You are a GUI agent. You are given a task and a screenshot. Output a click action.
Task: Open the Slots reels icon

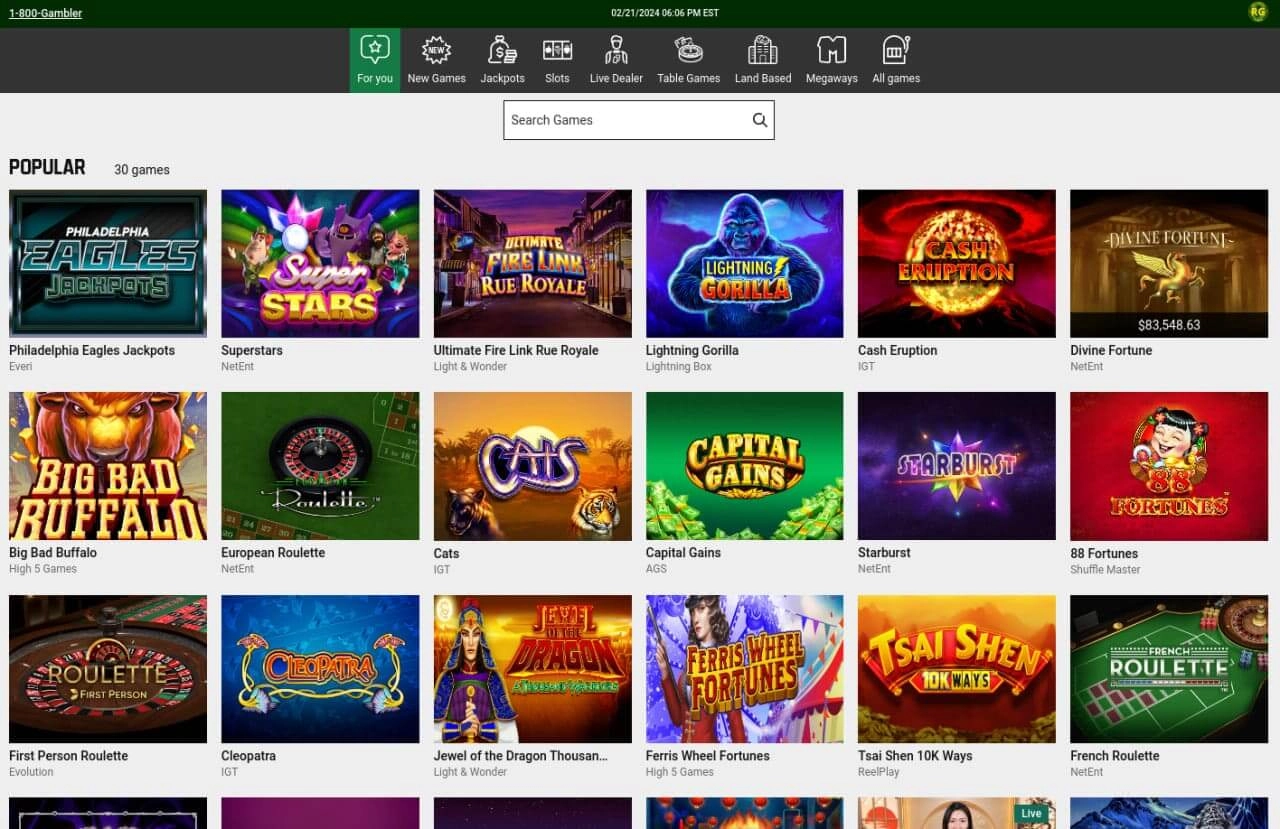pyautogui.click(x=557, y=50)
